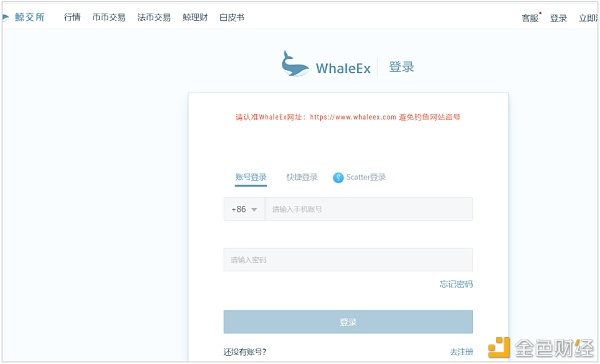
Task: Click the 还没有账号? text
Action: click(245, 352)
